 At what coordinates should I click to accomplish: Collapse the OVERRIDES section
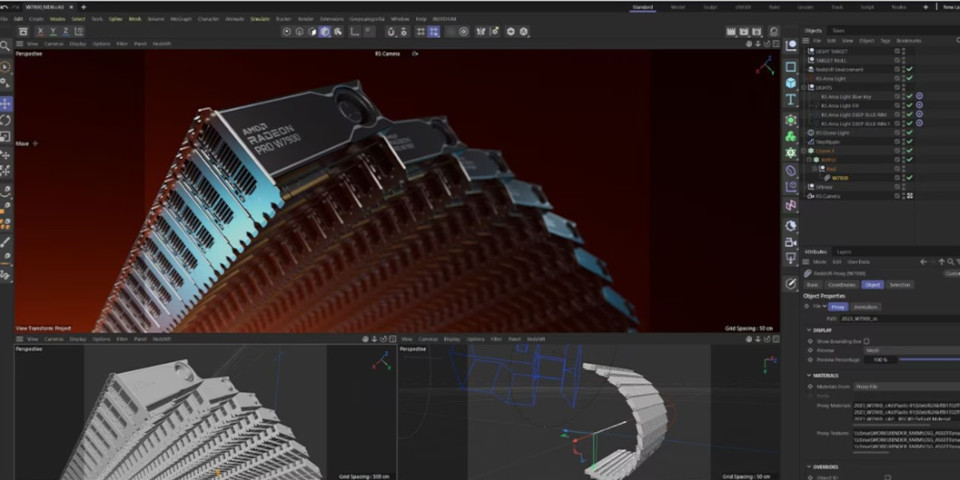tap(809, 467)
